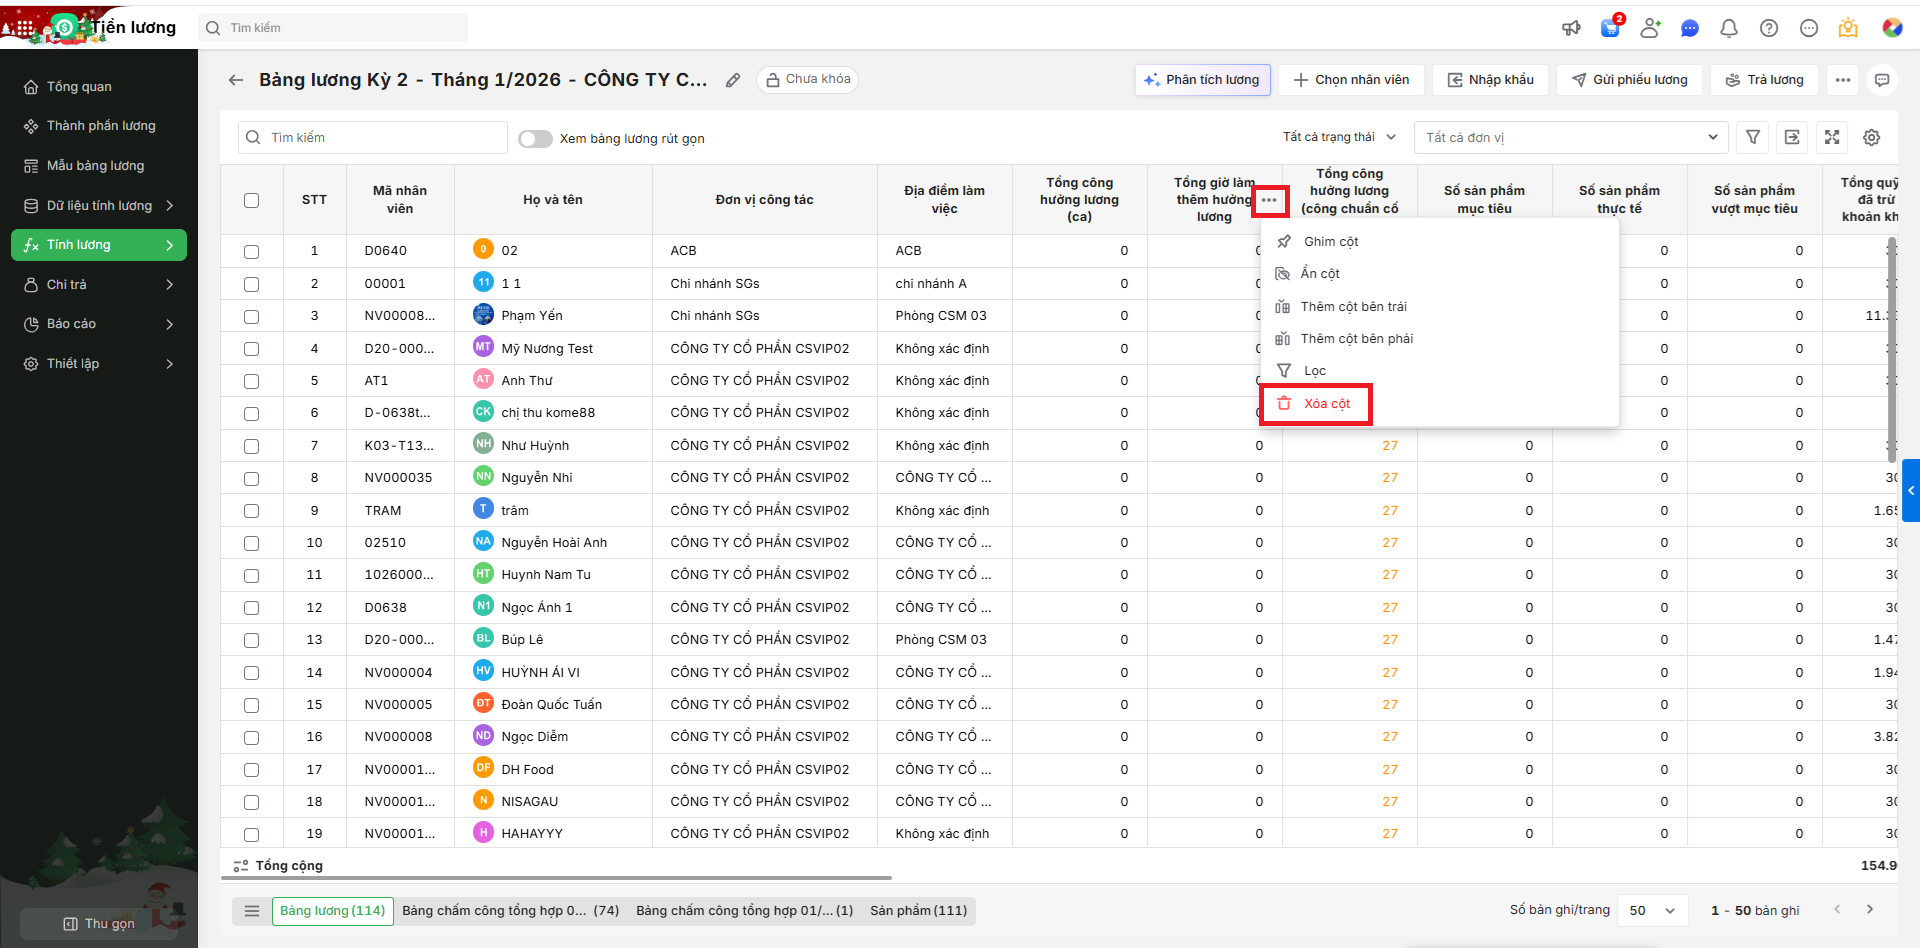The width and height of the screenshot is (1920, 948).
Task: Click the back arrow beside payroll title
Action: [236, 80]
